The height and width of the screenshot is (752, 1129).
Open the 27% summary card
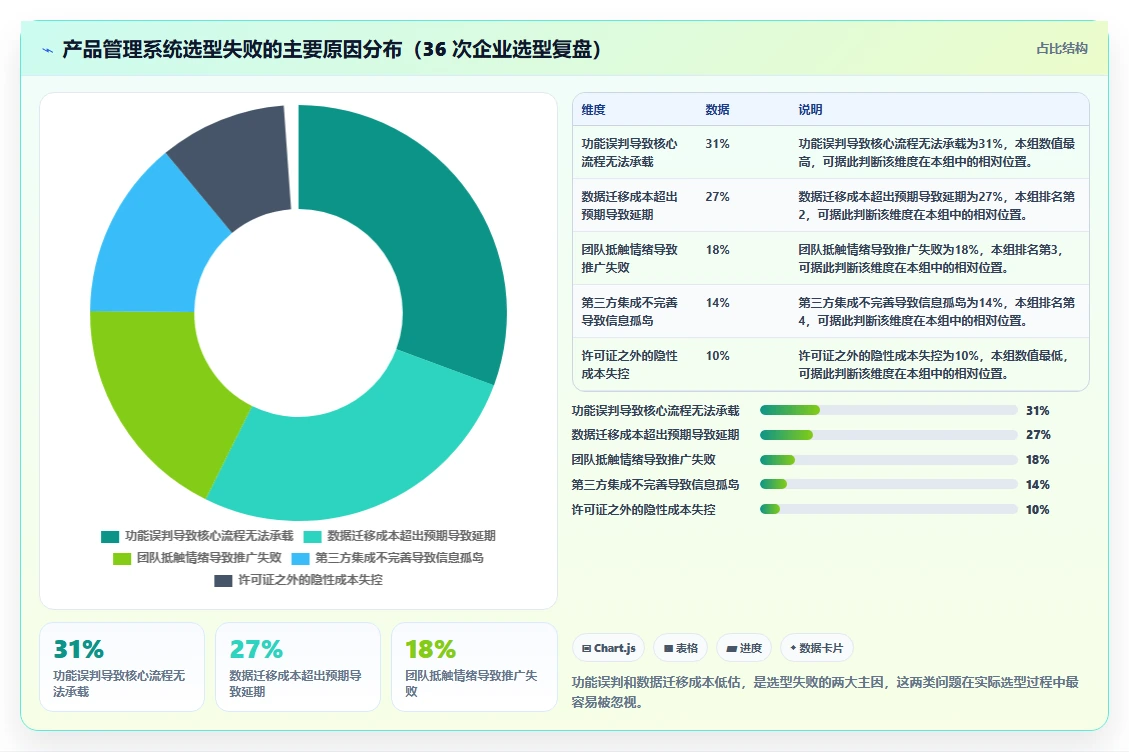298,667
